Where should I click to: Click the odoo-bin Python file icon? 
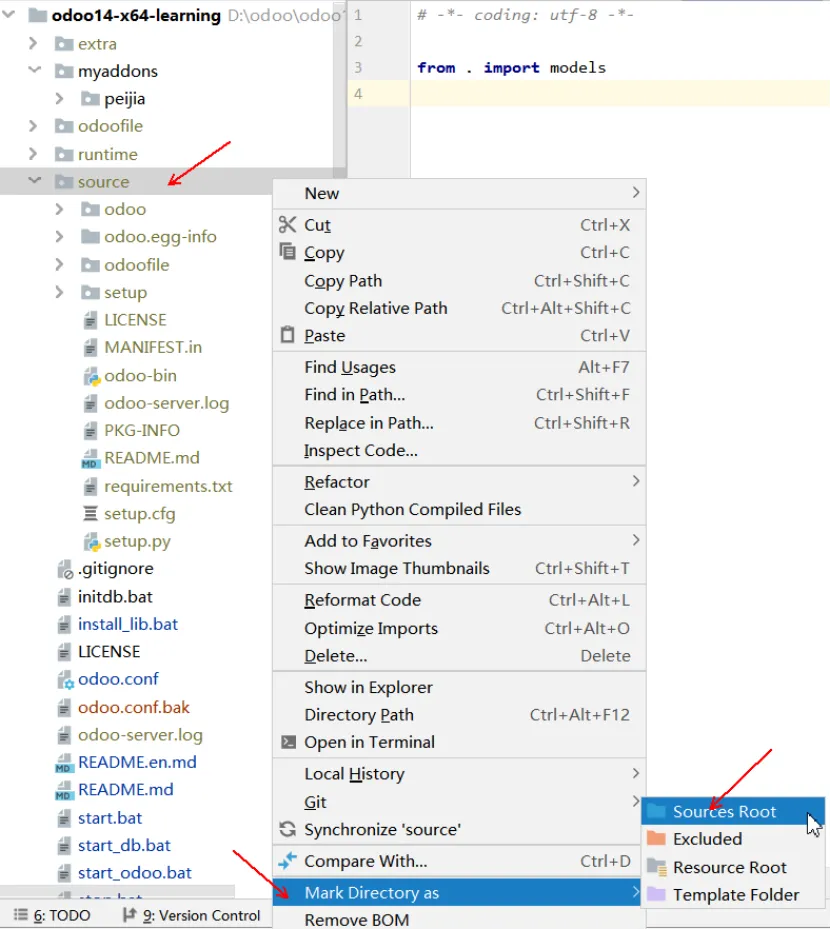[91, 376]
